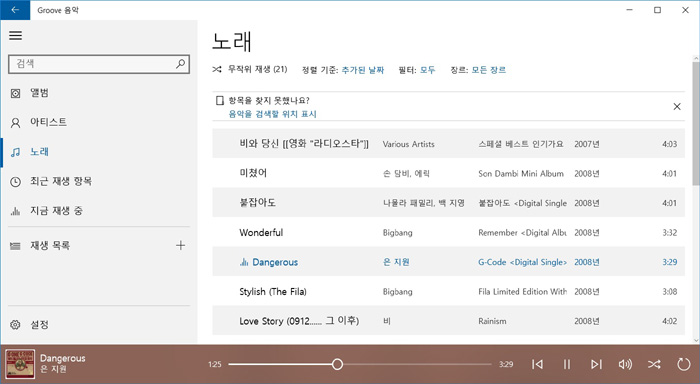This screenshot has width=700, height=384.
Task: Start 무작위 재생 (21) shuffle all
Action: click(250, 69)
